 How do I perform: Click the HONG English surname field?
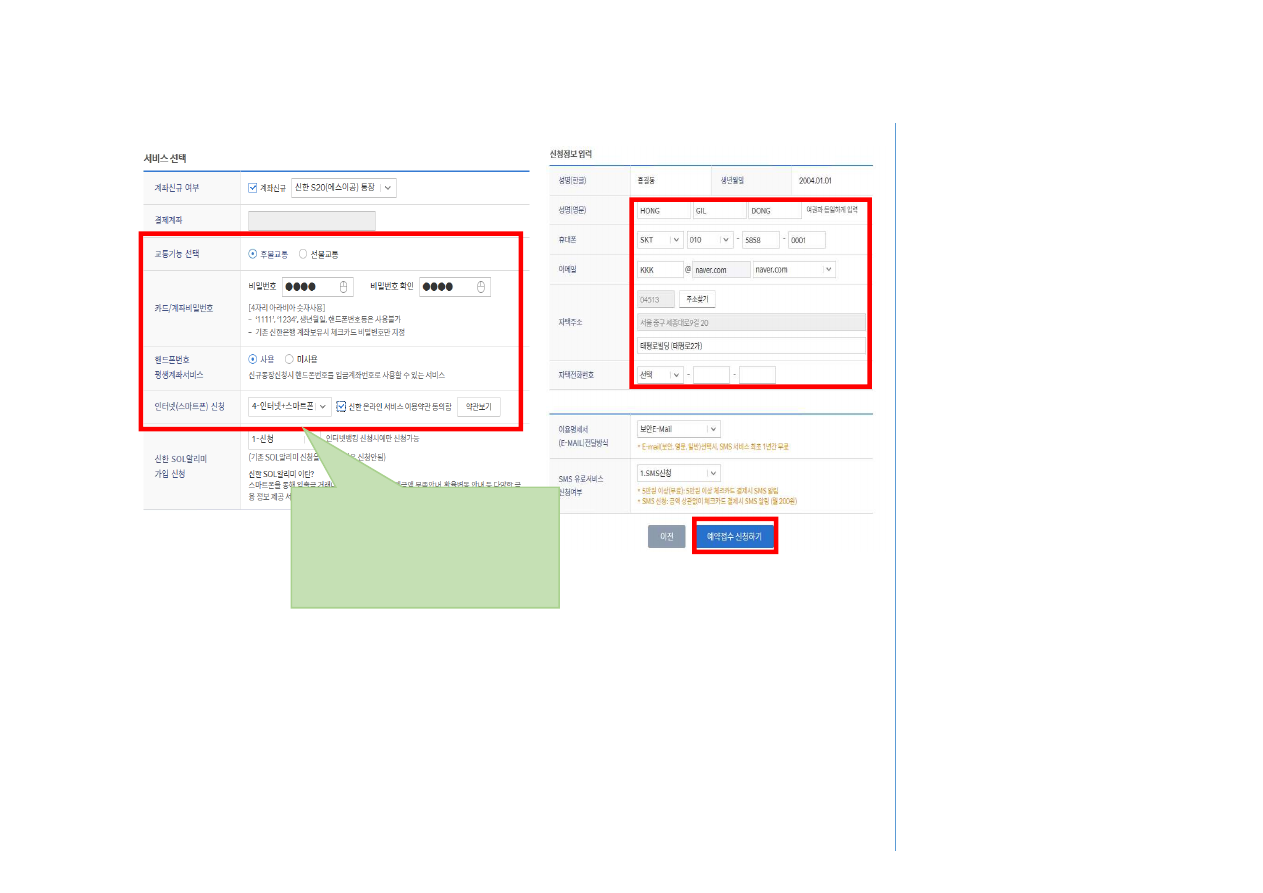click(662, 211)
